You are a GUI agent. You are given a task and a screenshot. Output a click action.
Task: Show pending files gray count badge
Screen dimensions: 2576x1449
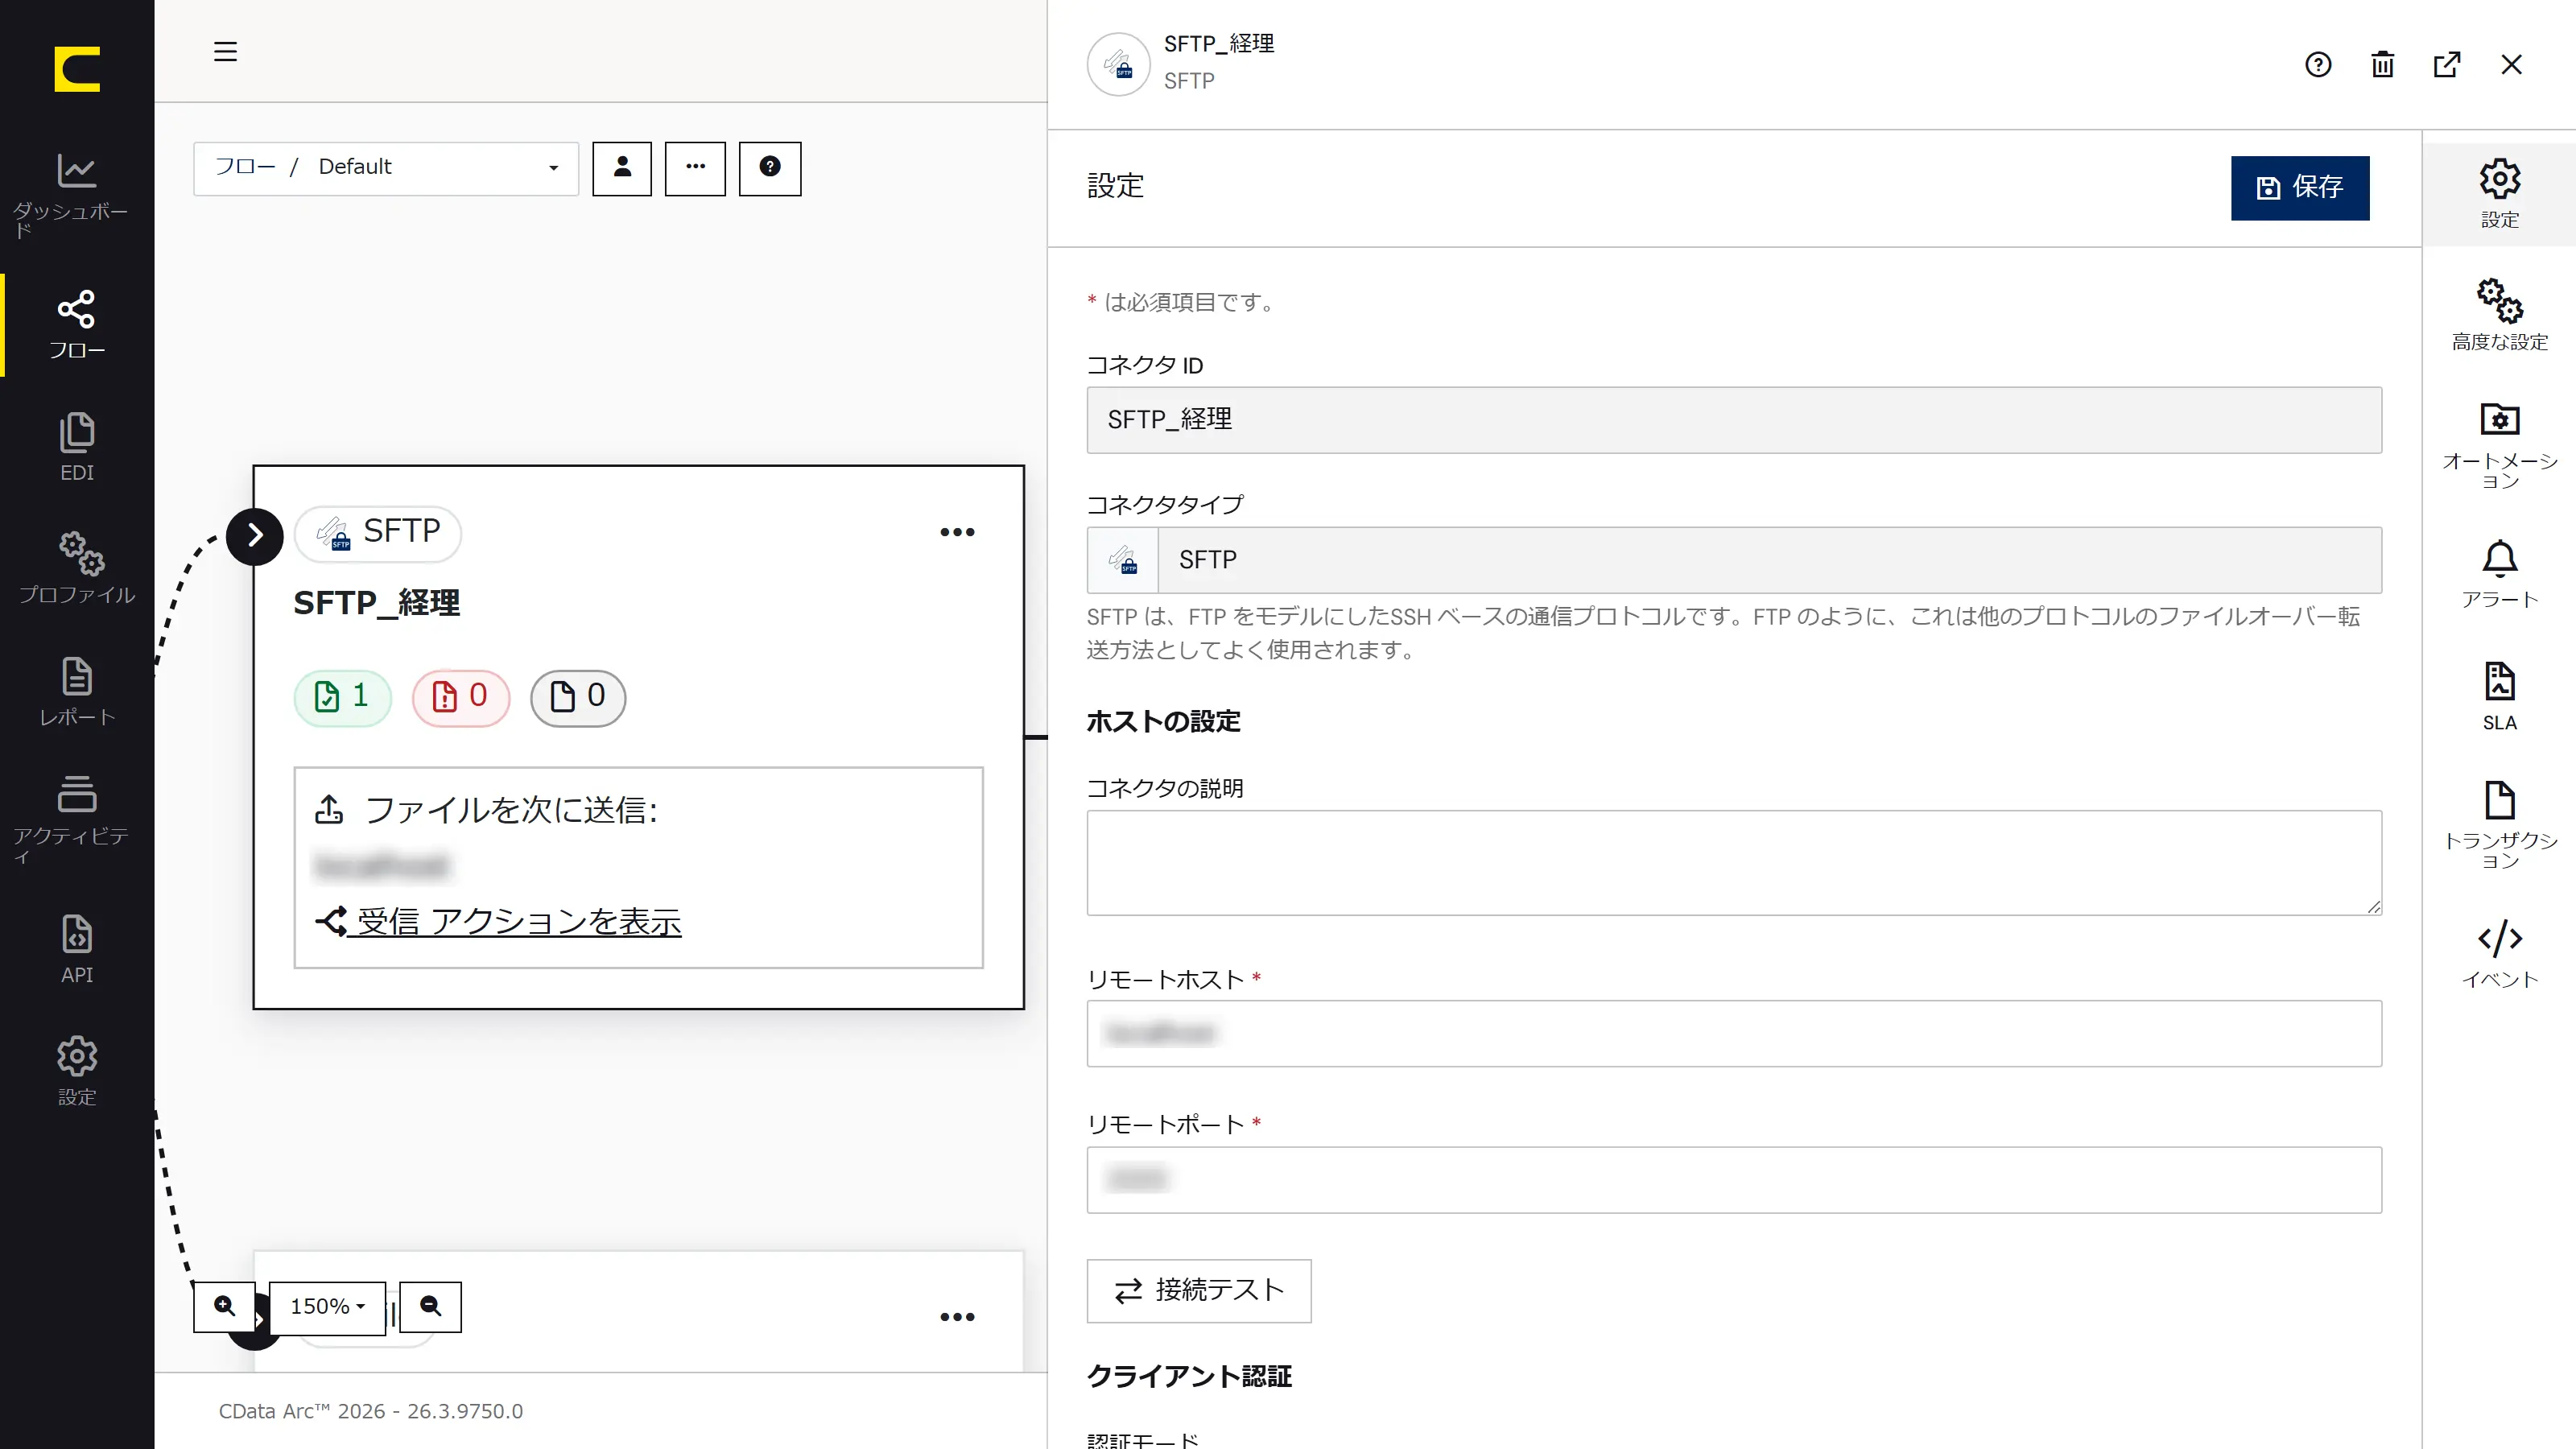click(x=578, y=697)
